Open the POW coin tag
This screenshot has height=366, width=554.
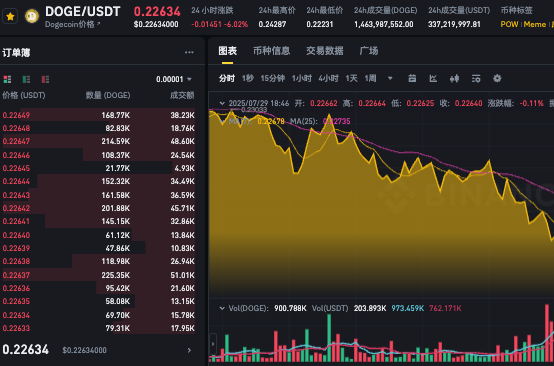[509, 24]
